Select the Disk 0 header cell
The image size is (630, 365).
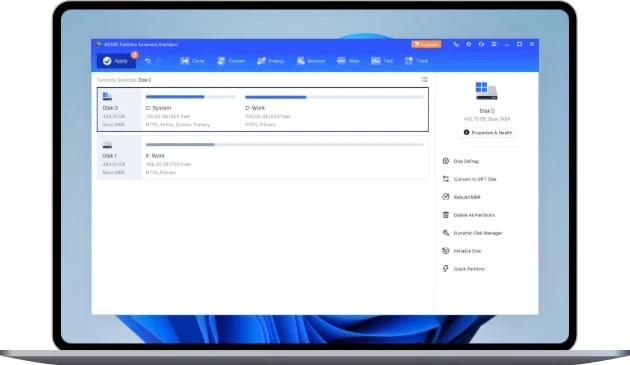[x=120, y=109]
